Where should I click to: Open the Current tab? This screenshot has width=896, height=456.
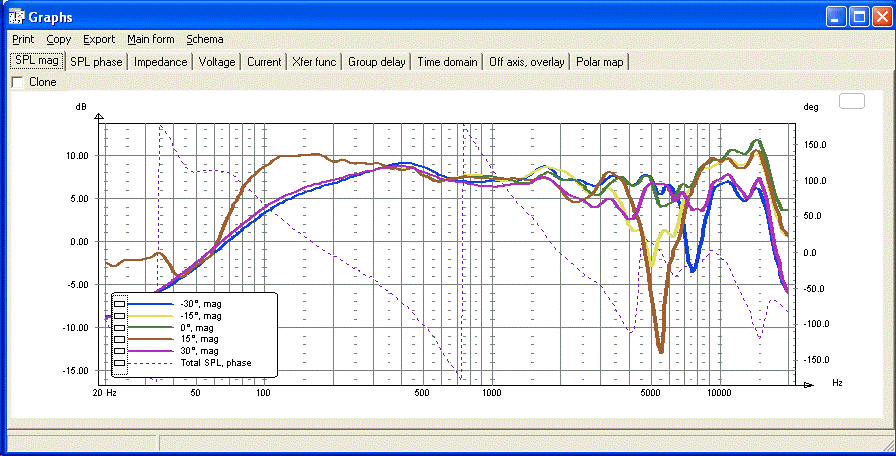coord(264,62)
